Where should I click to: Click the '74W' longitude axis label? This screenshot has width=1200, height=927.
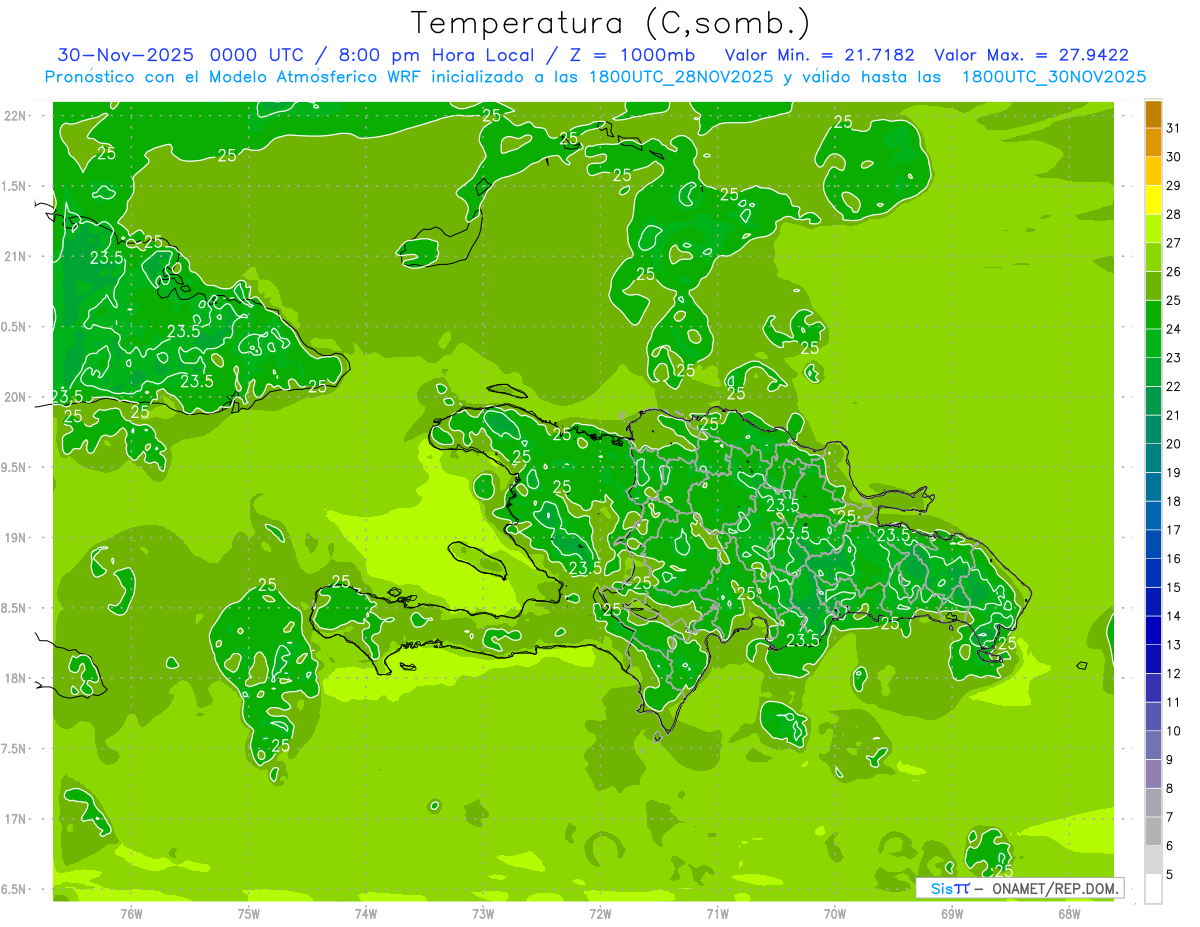tap(366, 913)
